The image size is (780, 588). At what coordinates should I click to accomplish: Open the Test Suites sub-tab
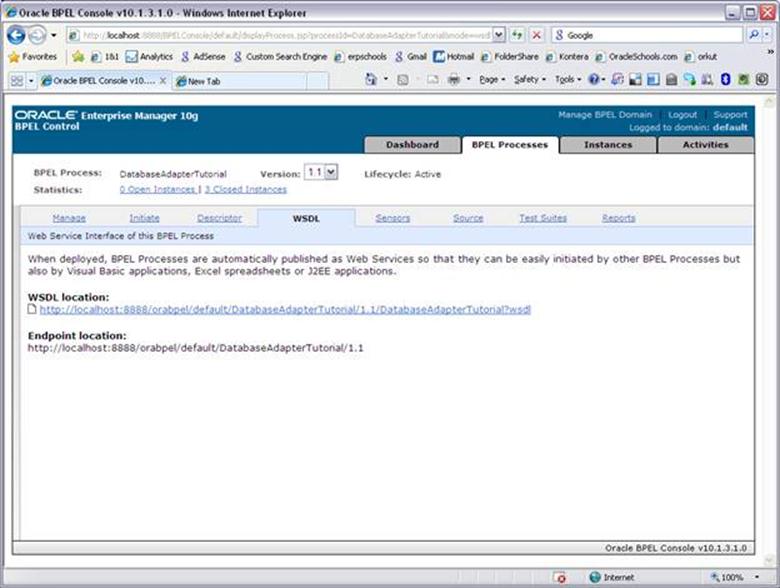point(543,218)
